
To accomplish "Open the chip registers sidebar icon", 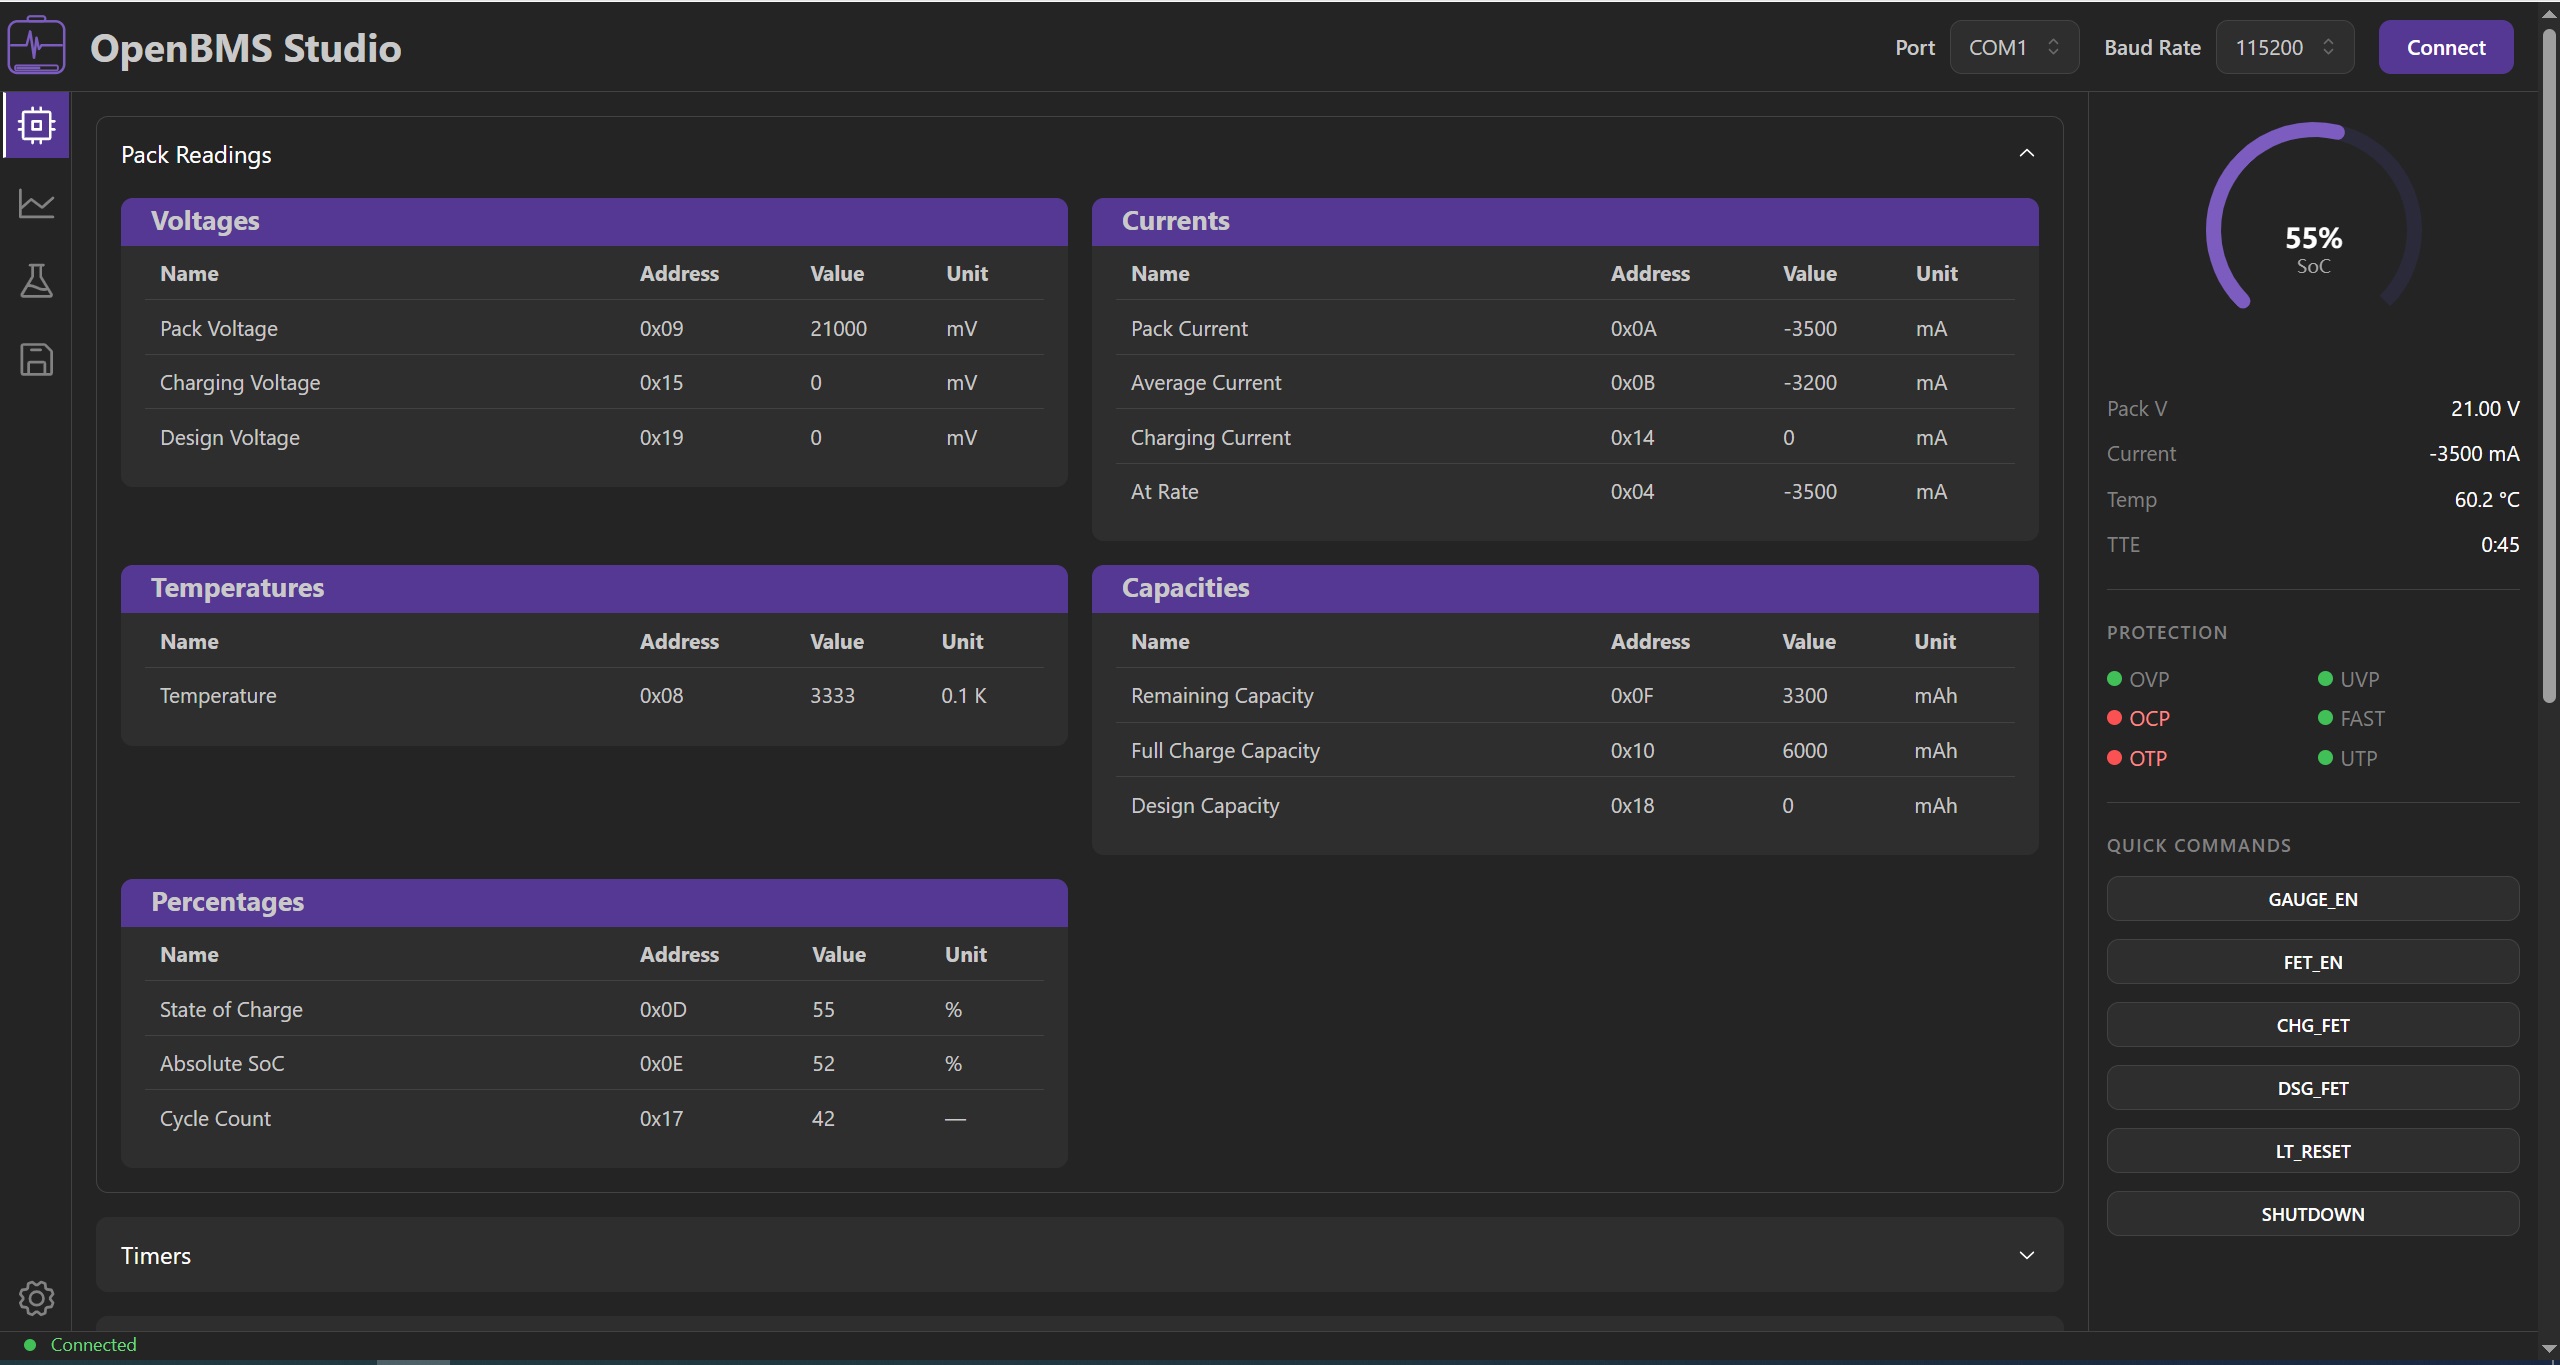I will [x=36, y=125].
